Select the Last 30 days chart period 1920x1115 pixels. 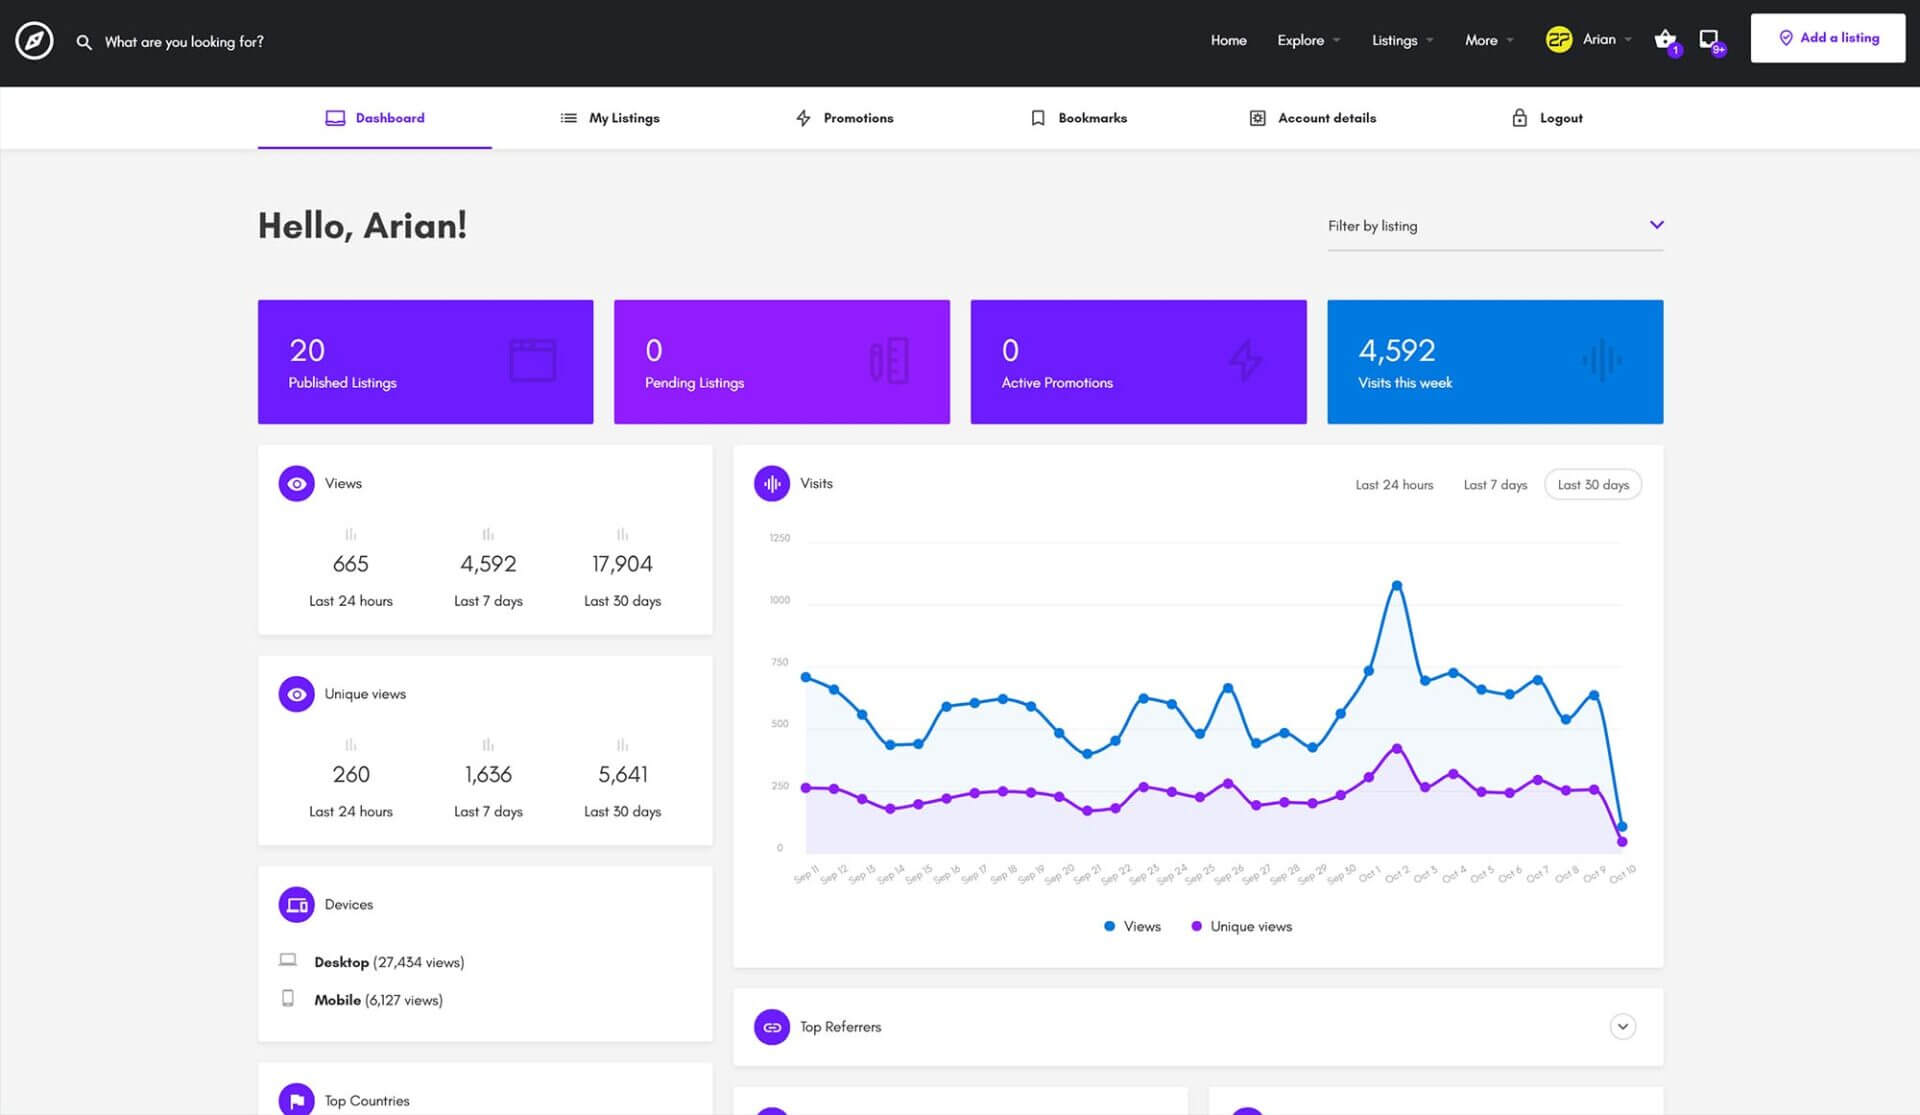tap(1592, 484)
